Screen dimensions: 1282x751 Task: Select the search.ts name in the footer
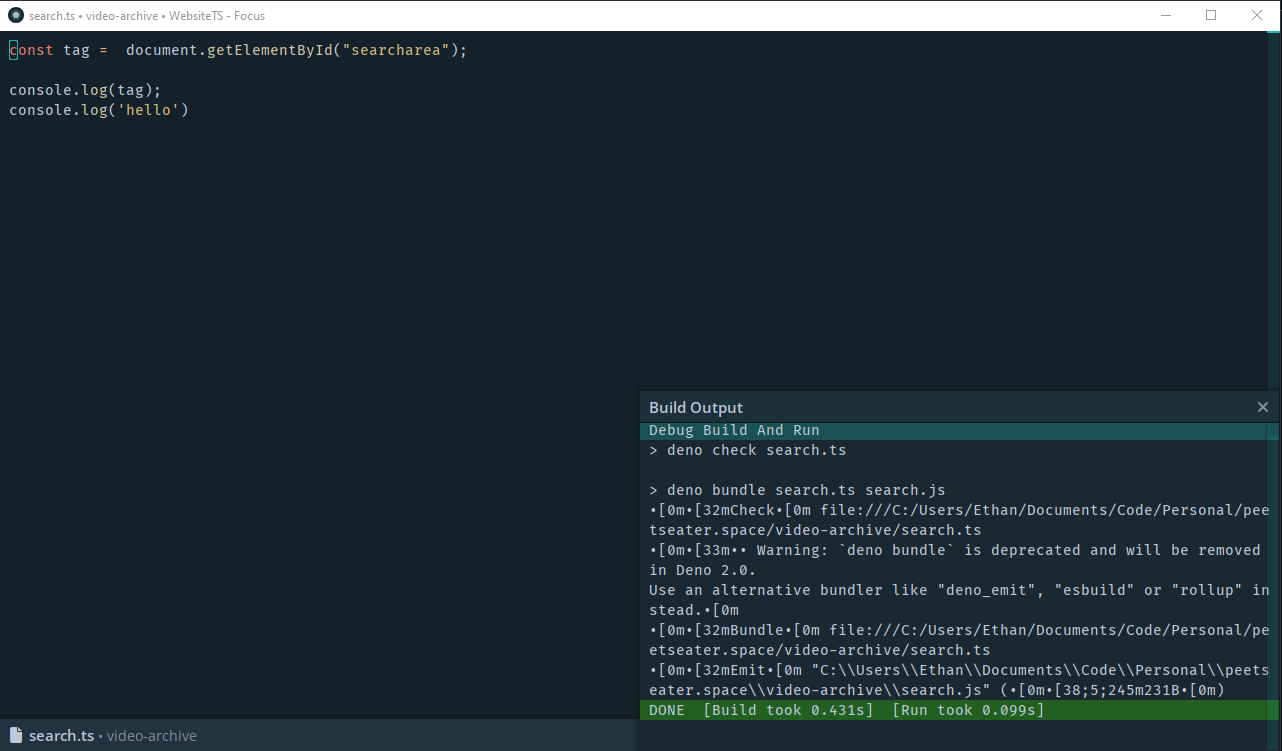click(61, 735)
